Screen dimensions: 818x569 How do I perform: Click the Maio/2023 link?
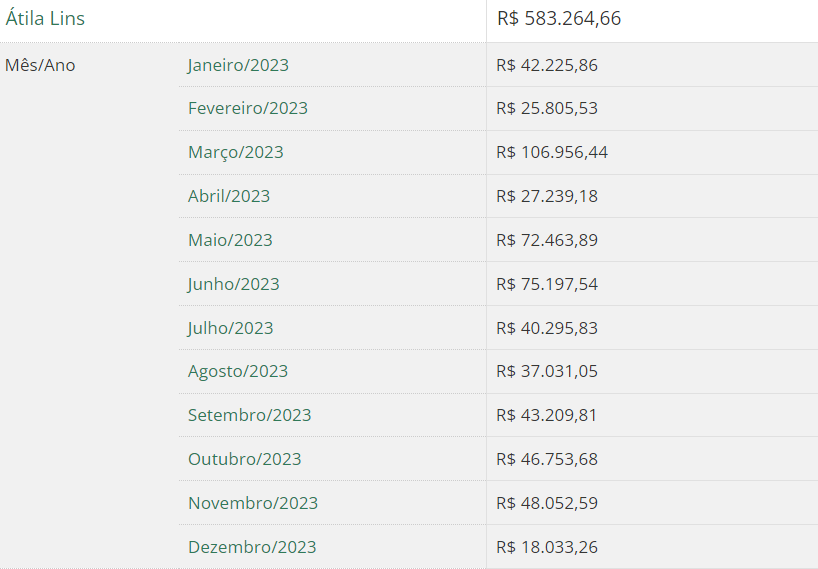click(x=230, y=240)
